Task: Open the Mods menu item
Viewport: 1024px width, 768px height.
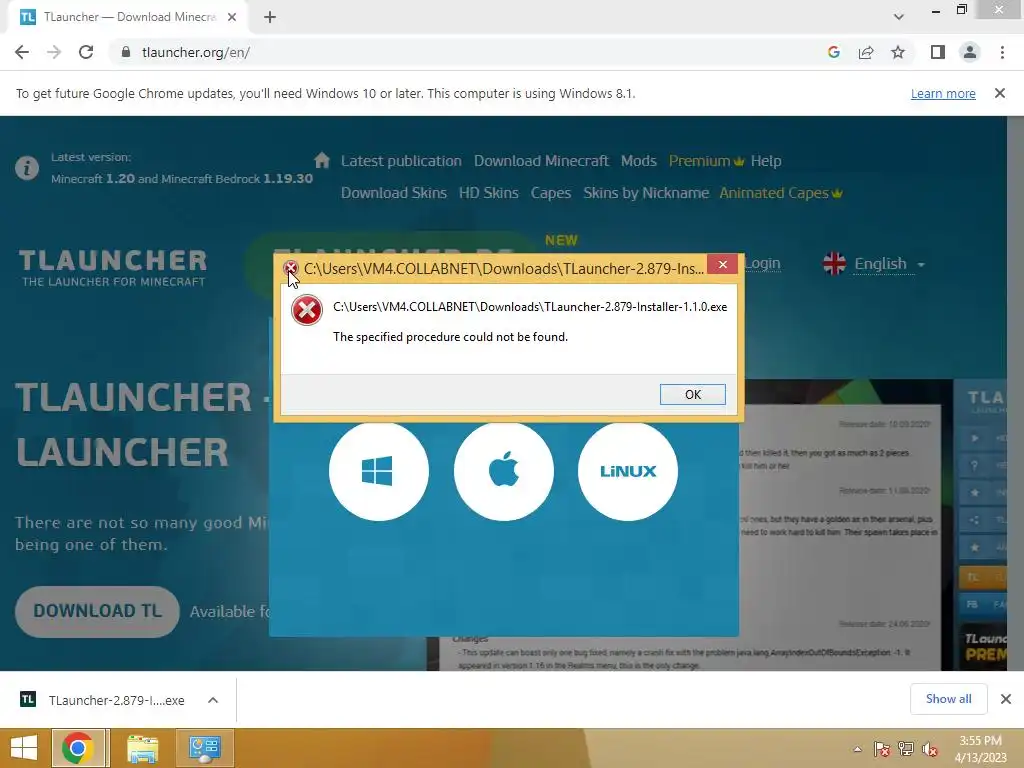Action: pos(639,161)
